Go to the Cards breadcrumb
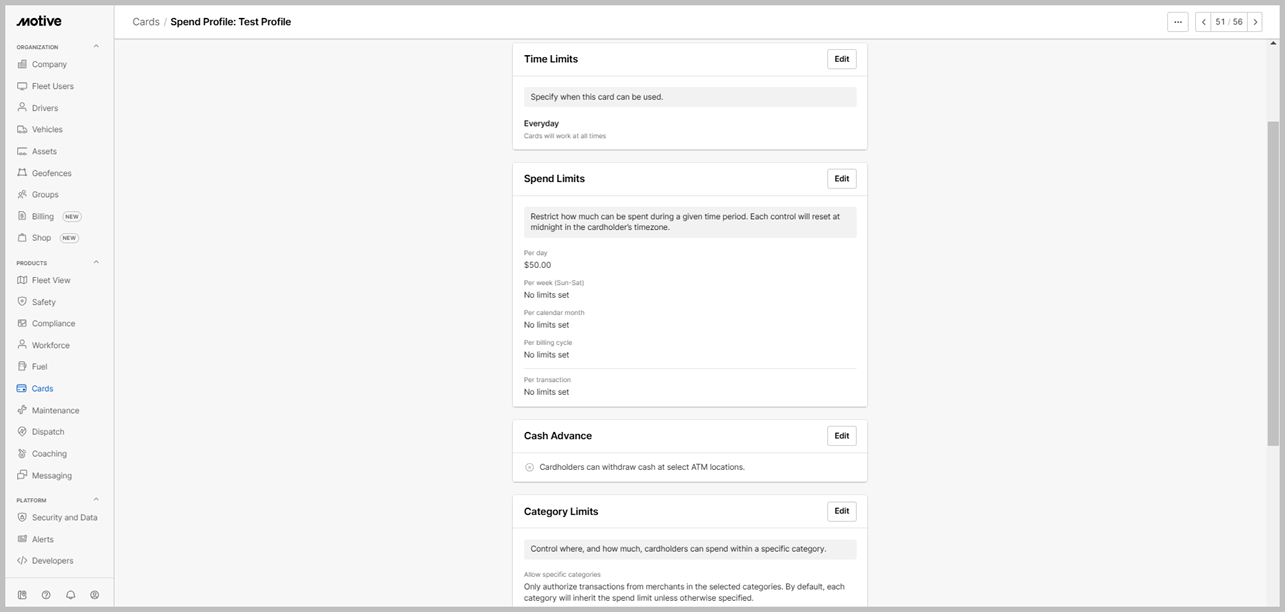This screenshot has width=1285, height=612. pos(146,22)
